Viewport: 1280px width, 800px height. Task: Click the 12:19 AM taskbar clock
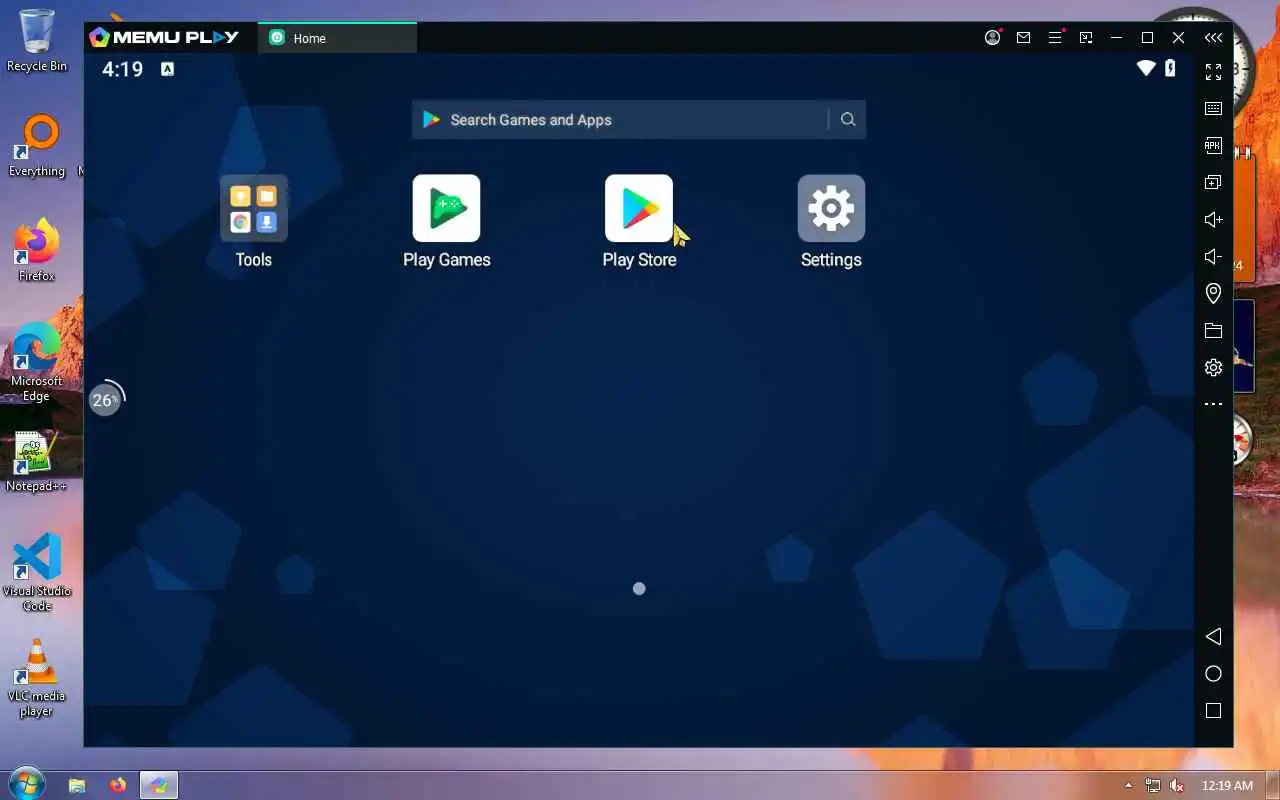[1227, 786]
